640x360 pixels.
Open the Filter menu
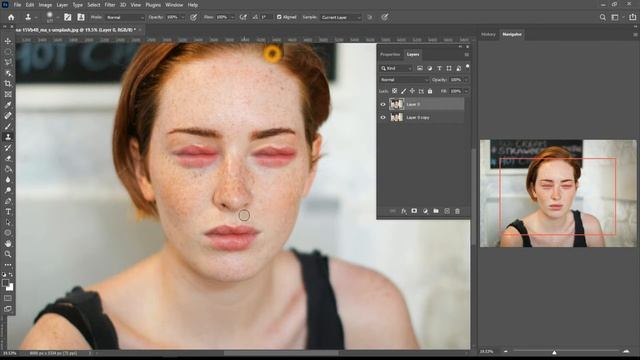[x=110, y=5]
